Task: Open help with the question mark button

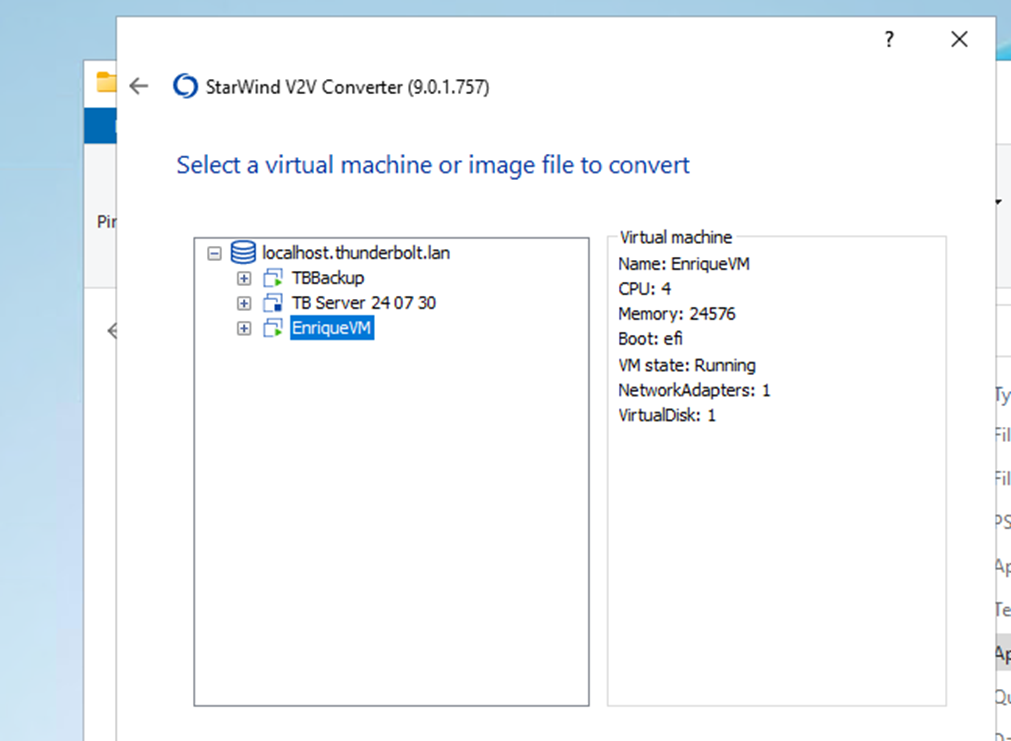Action: point(888,40)
